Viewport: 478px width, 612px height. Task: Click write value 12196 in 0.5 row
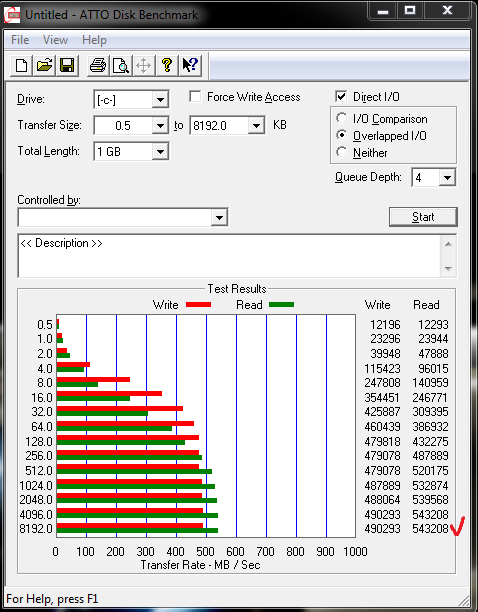tap(385, 325)
